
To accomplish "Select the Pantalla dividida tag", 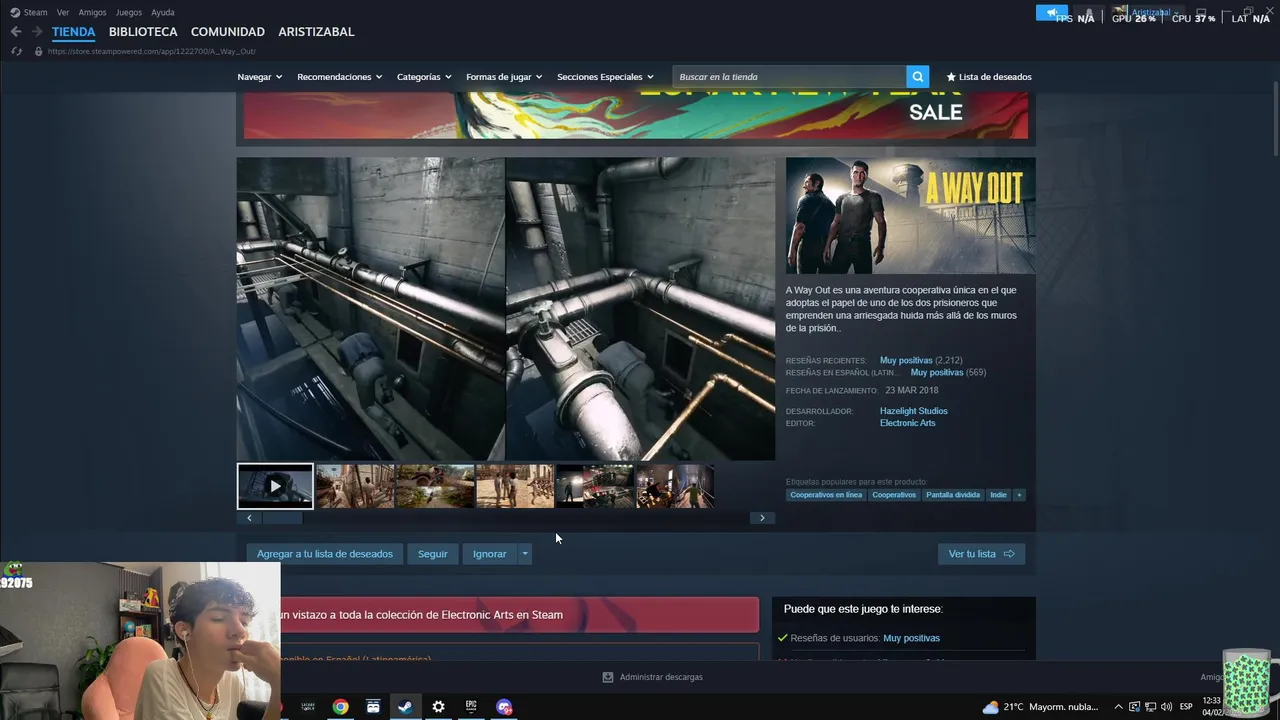I will (953, 495).
